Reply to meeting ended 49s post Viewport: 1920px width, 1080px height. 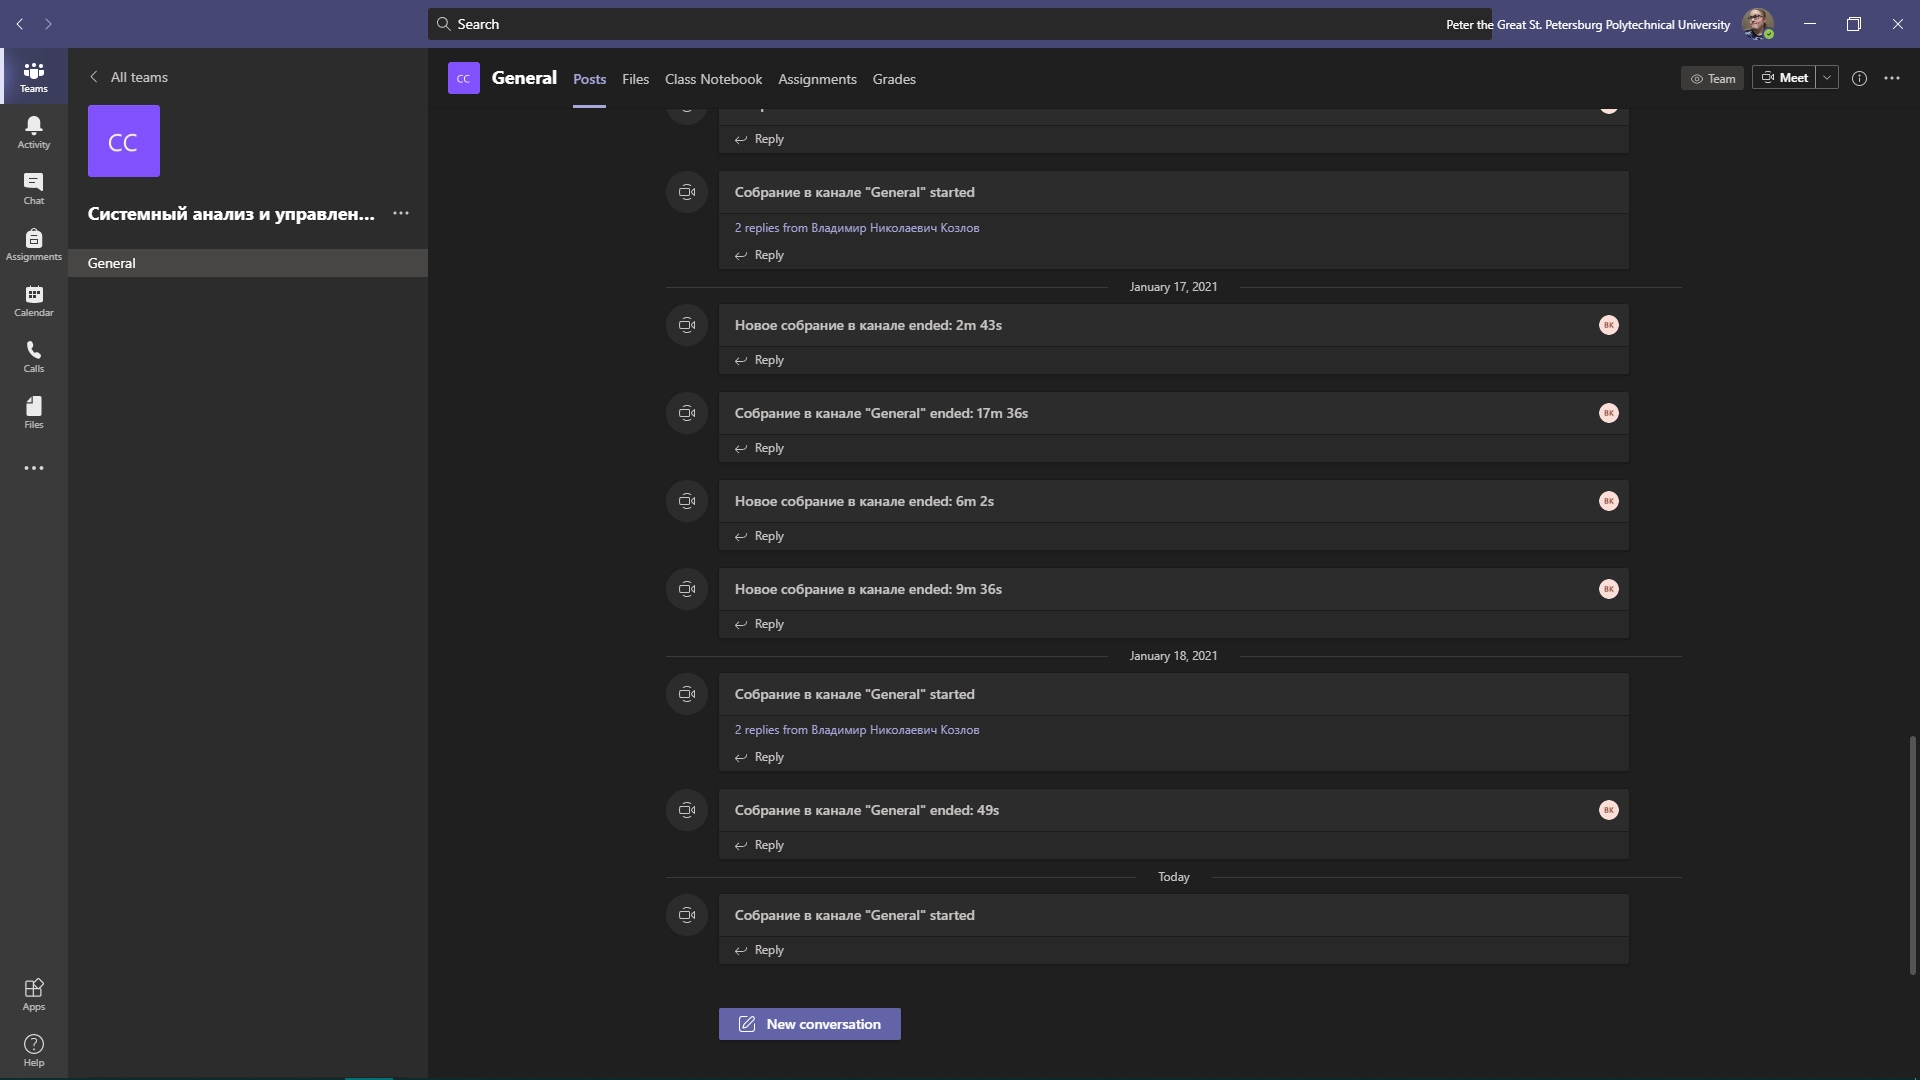coord(760,845)
